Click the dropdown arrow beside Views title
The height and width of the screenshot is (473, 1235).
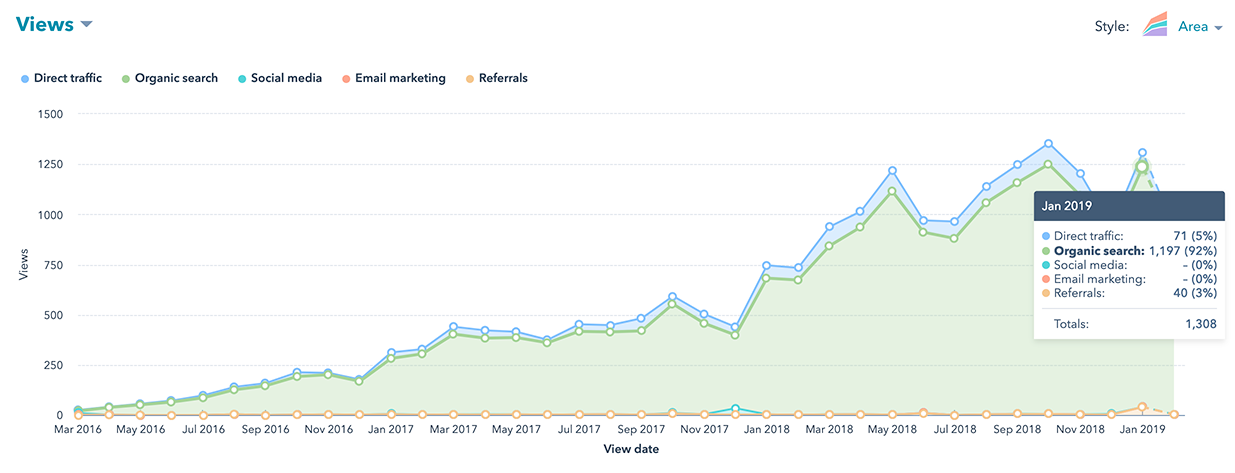[87, 25]
